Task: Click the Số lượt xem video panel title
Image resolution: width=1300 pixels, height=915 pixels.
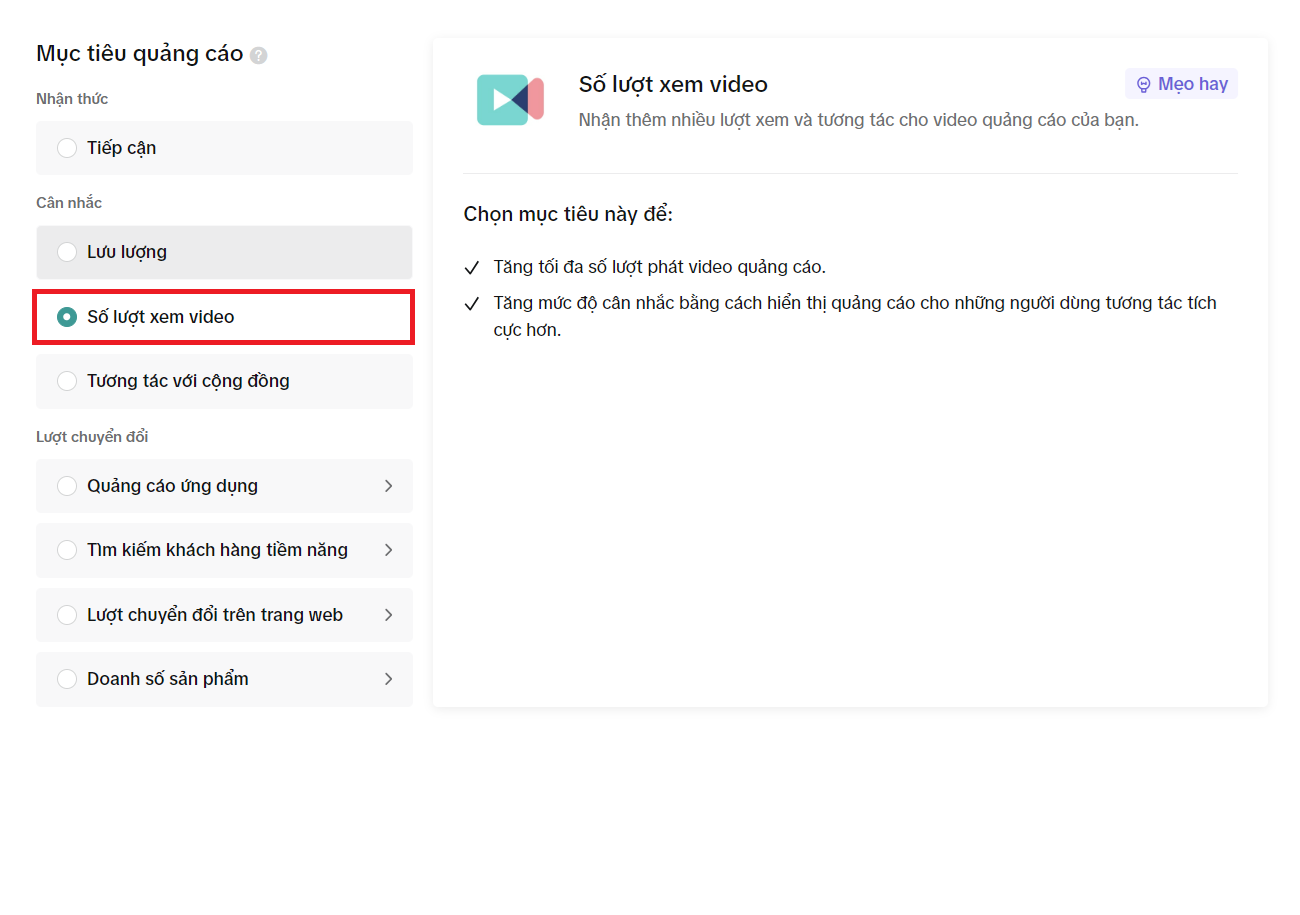Action: [x=673, y=84]
